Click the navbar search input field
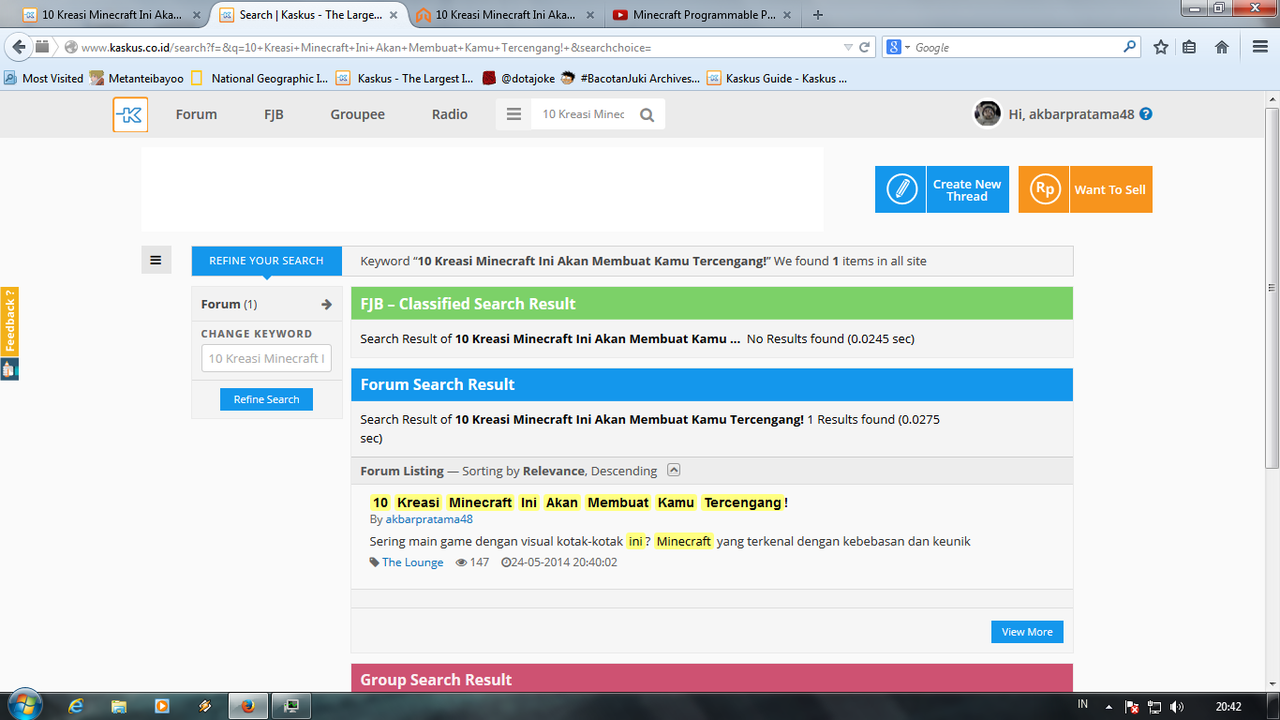Viewport: 1280px width, 720px height. tap(585, 114)
